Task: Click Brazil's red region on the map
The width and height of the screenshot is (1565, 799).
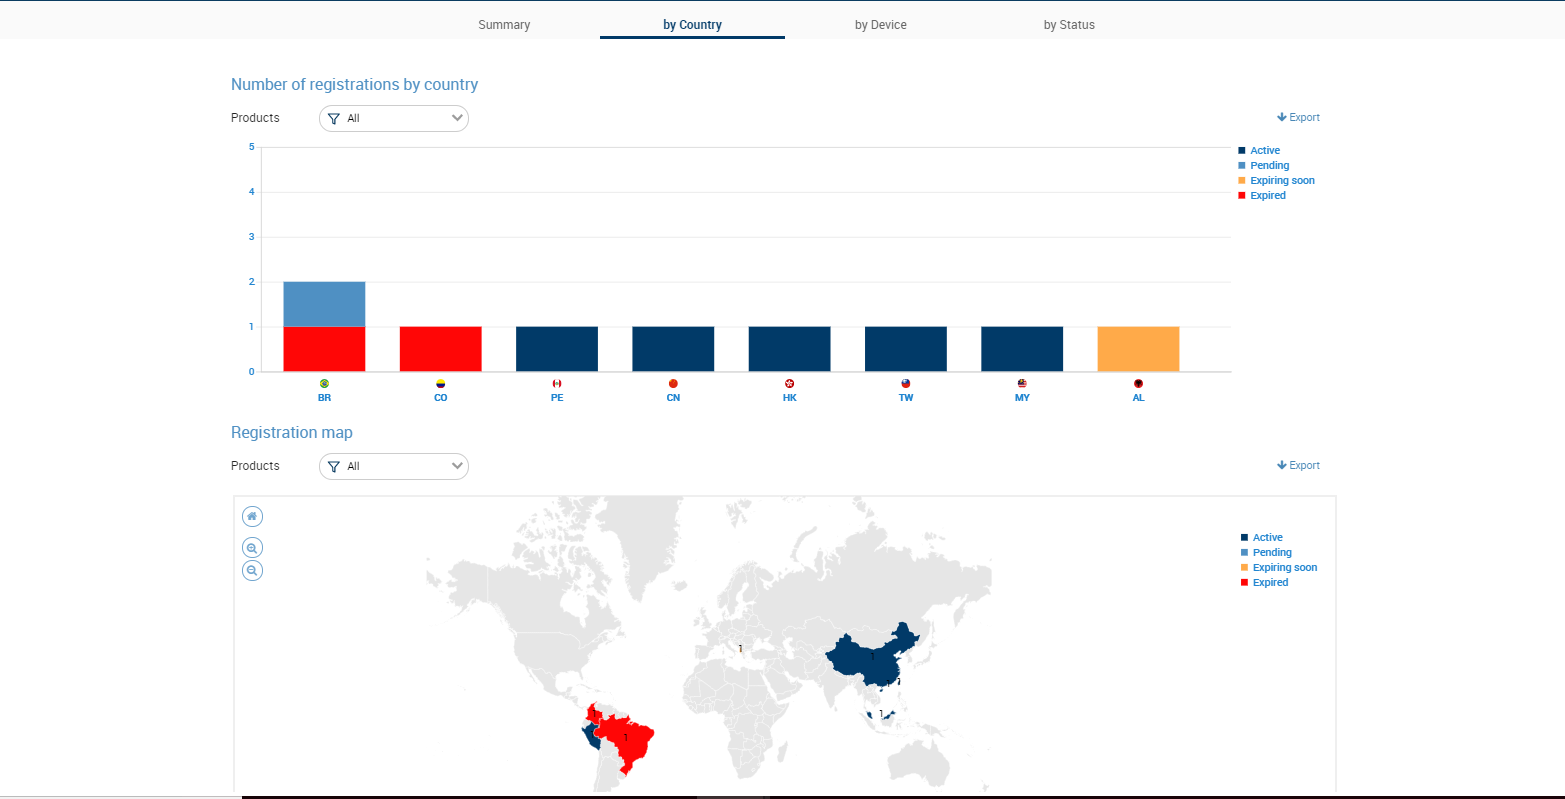Action: 628,742
